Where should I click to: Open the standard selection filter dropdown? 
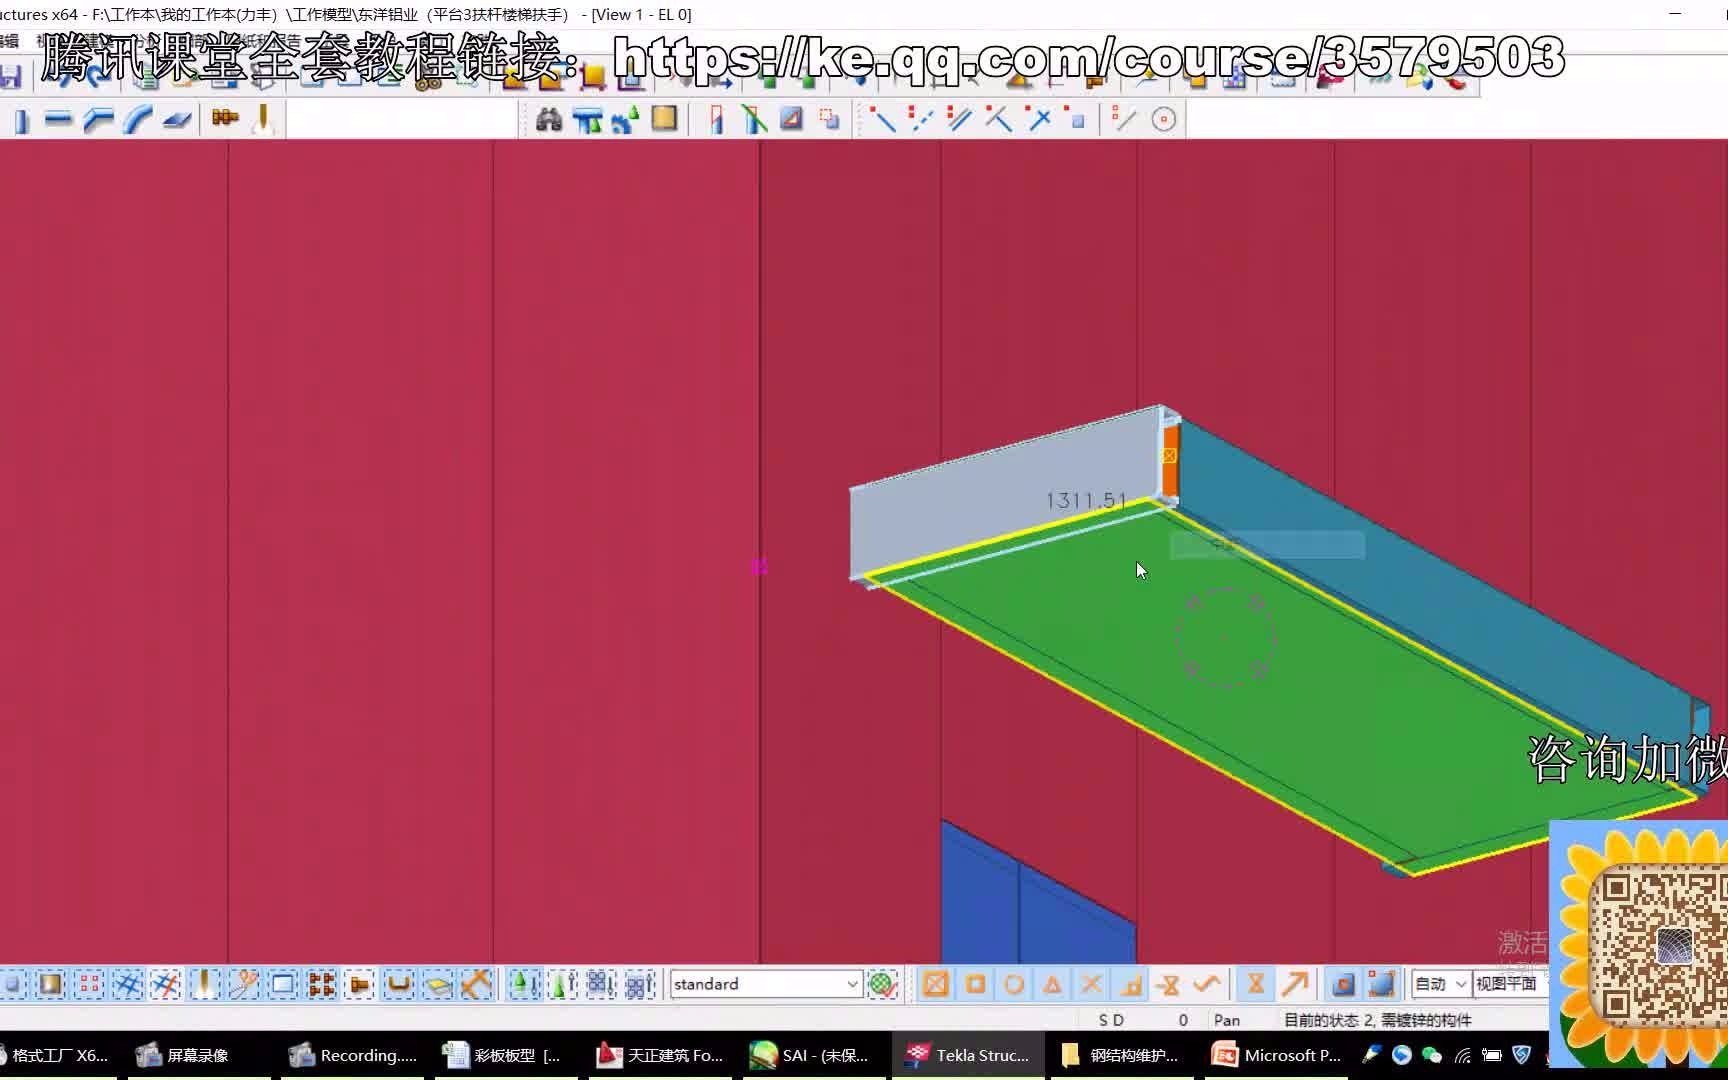click(x=766, y=984)
